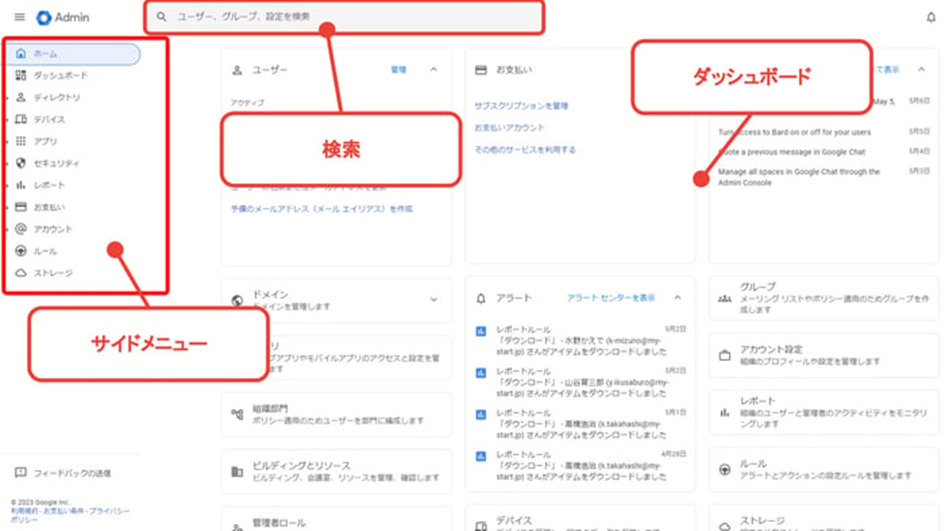Click アラート センターを表示 link
The image size is (945, 531).
coord(611,298)
